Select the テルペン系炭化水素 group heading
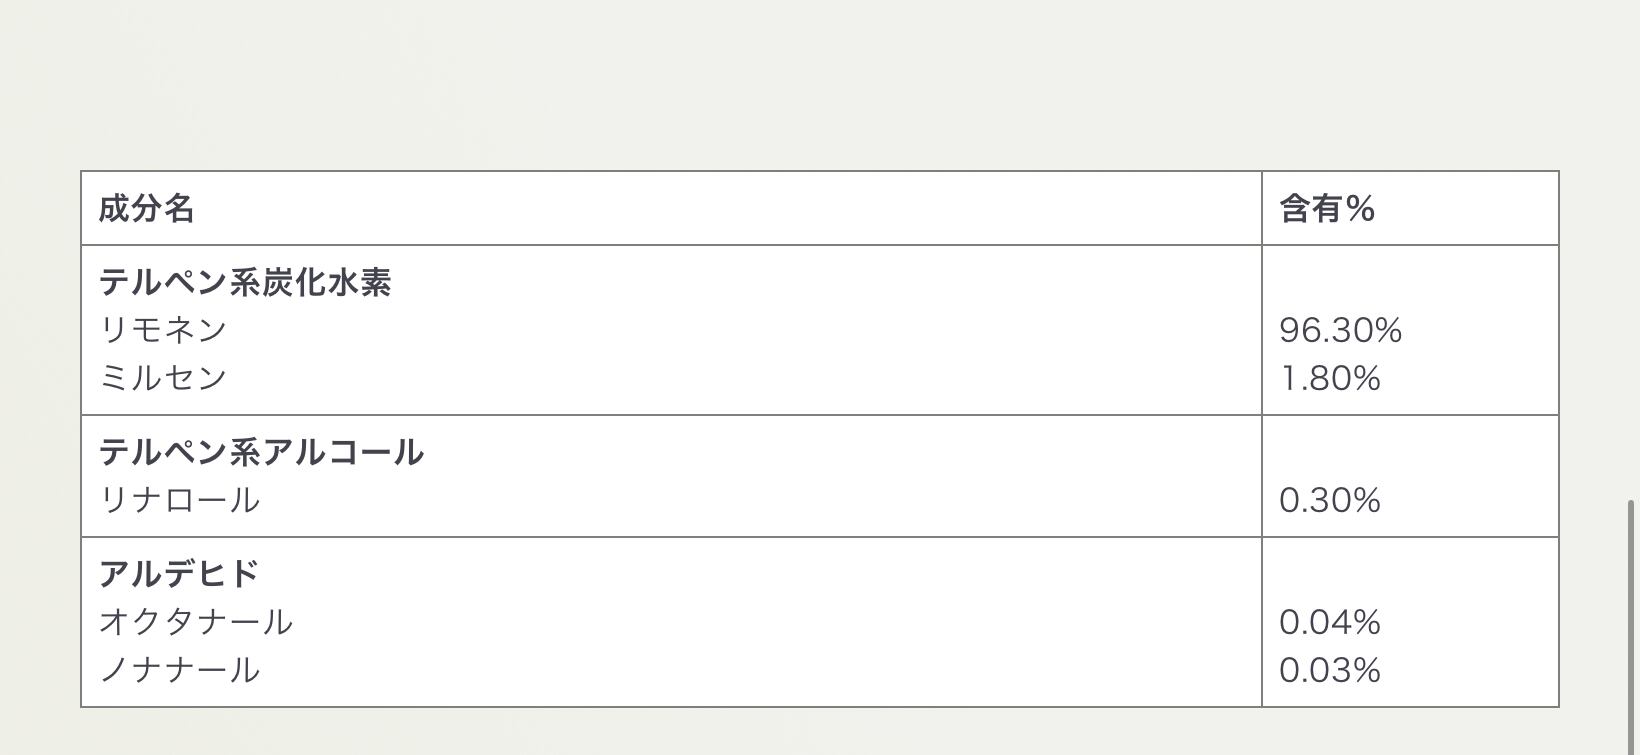 click(x=245, y=282)
